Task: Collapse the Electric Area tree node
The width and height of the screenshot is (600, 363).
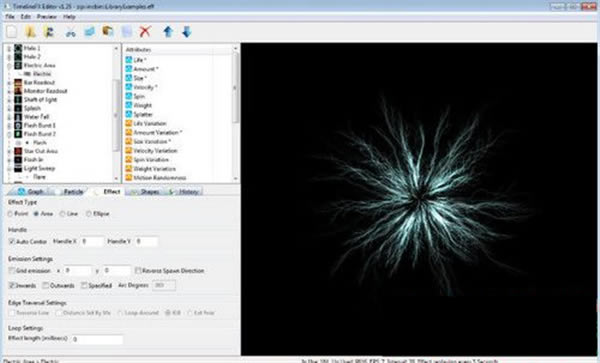Action: click(9, 65)
